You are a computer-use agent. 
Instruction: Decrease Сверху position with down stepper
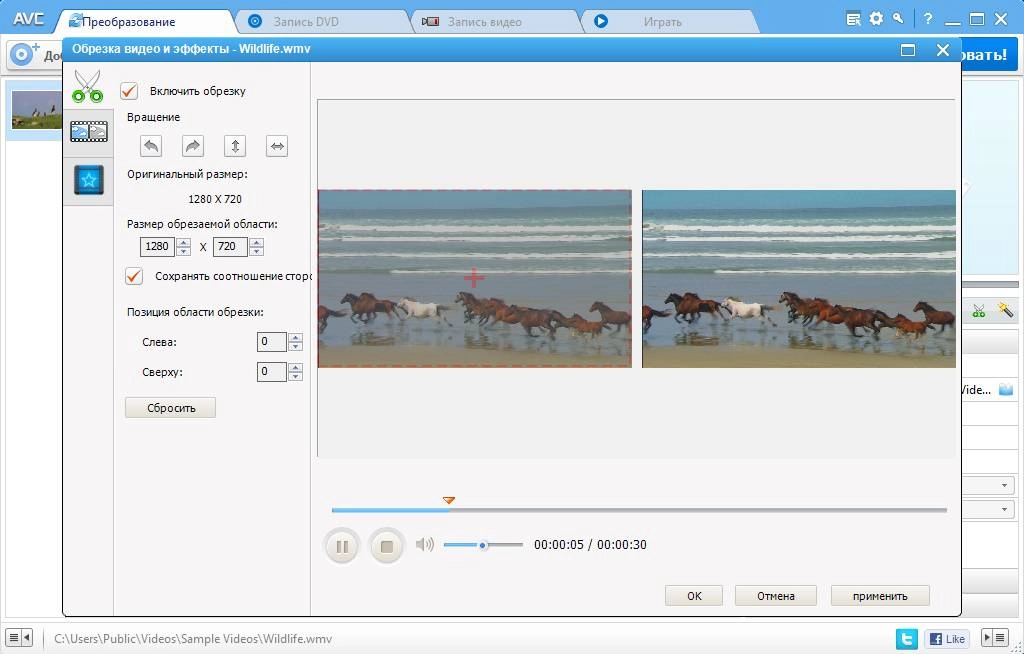point(296,376)
